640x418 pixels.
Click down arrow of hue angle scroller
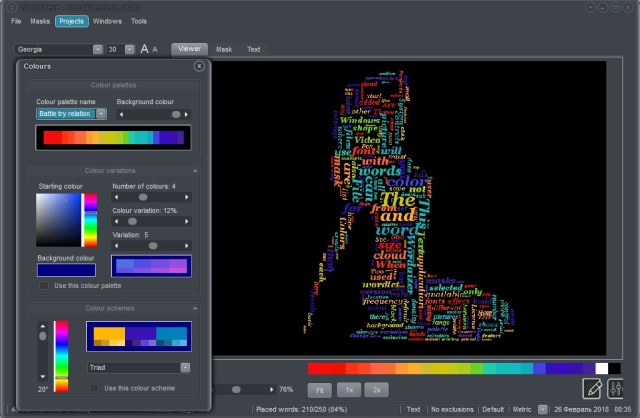[41, 377]
